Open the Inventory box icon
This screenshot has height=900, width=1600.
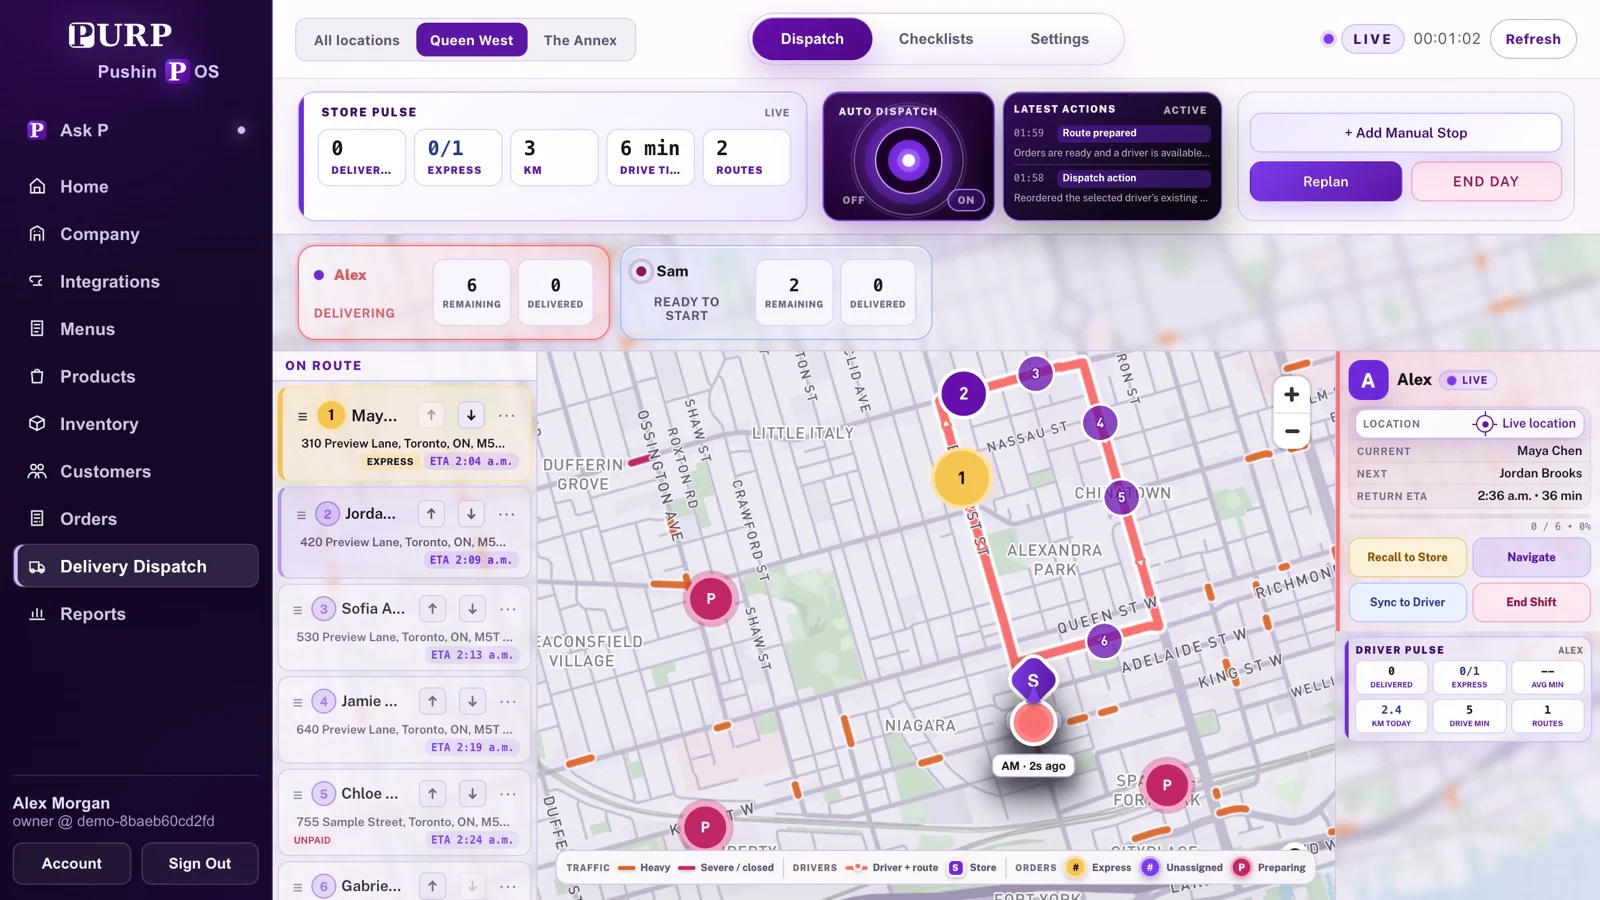click(37, 423)
